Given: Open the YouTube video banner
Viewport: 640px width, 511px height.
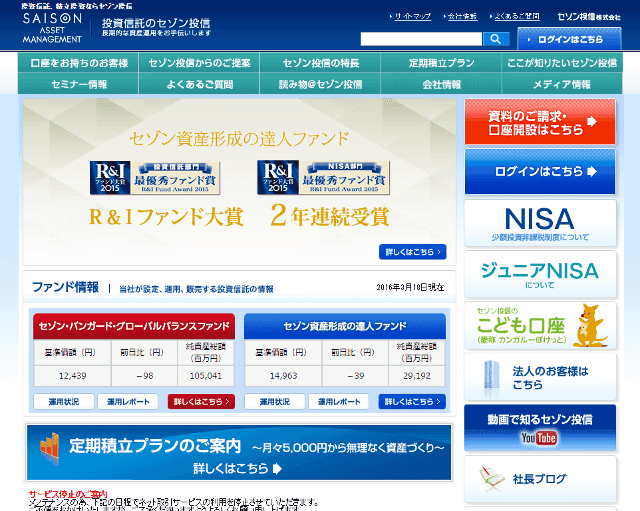Looking at the screenshot, I should pos(540,427).
